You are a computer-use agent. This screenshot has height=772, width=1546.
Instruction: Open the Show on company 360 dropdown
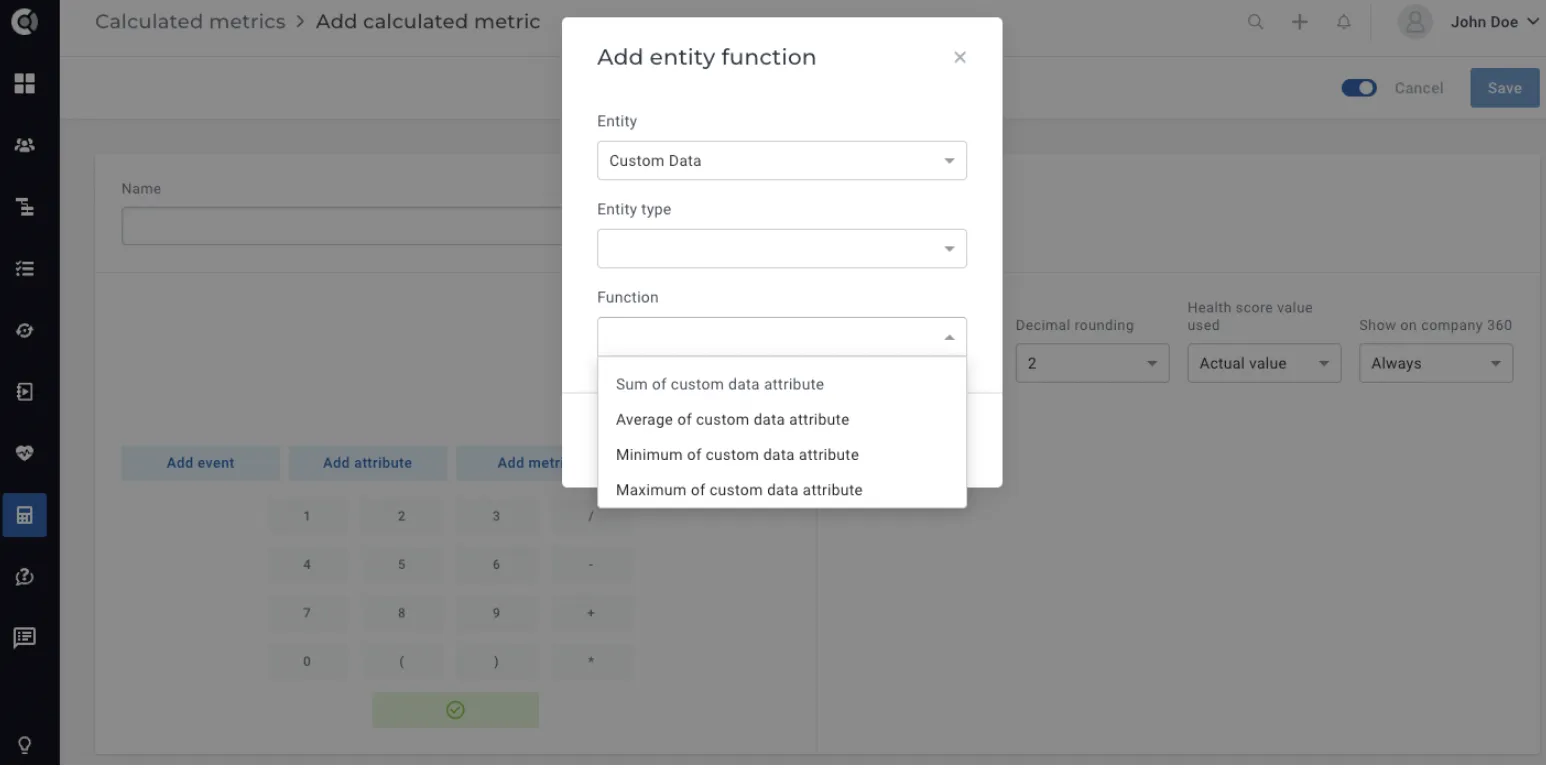pyautogui.click(x=1436, y=363)
